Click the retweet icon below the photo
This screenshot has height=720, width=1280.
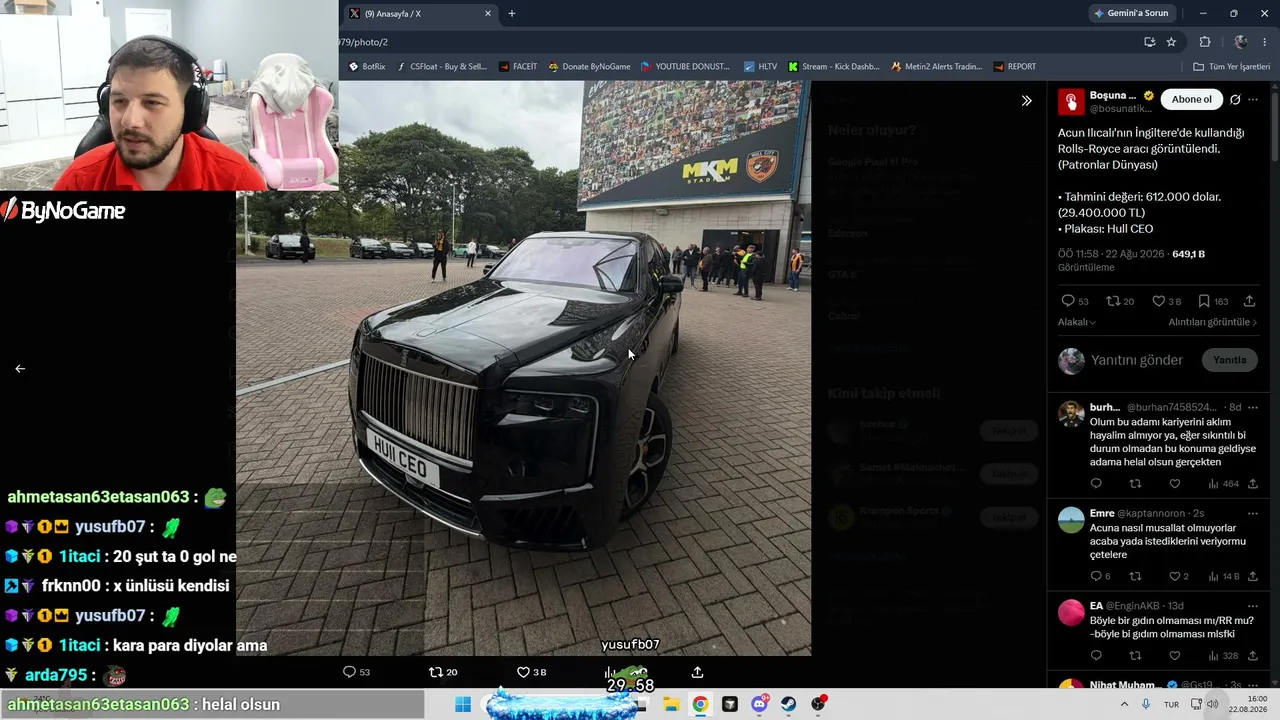[436, 672]
